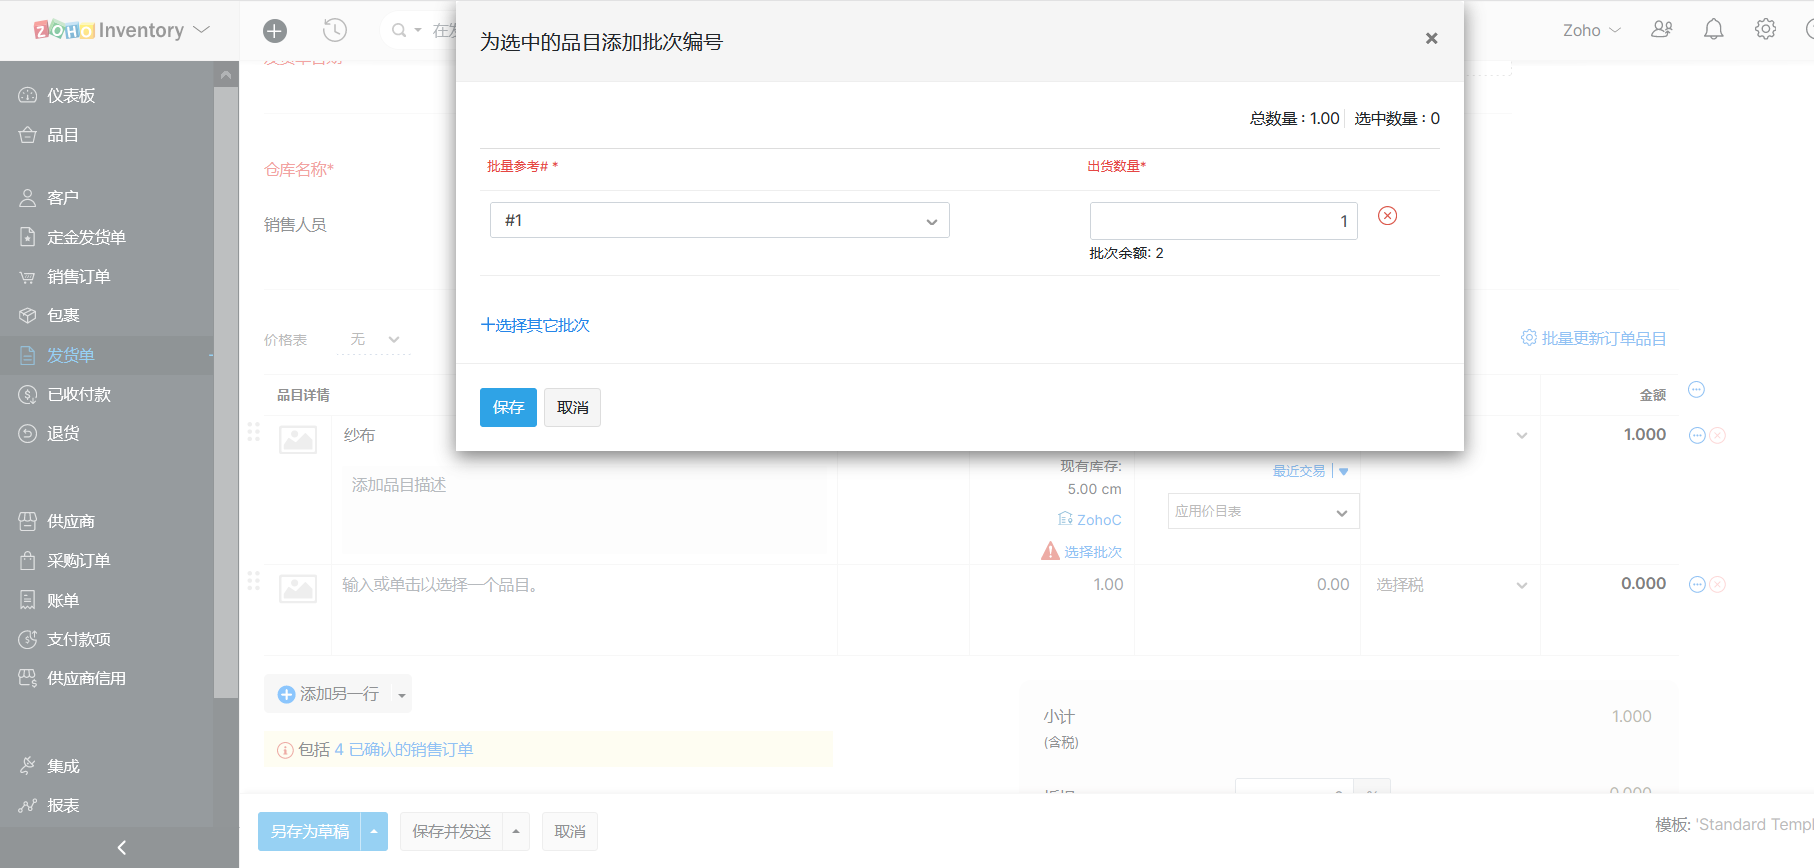This screenshot has height=868, width=1814.
Task: Open the notifications bell
Action: (x=1713, y=30)
